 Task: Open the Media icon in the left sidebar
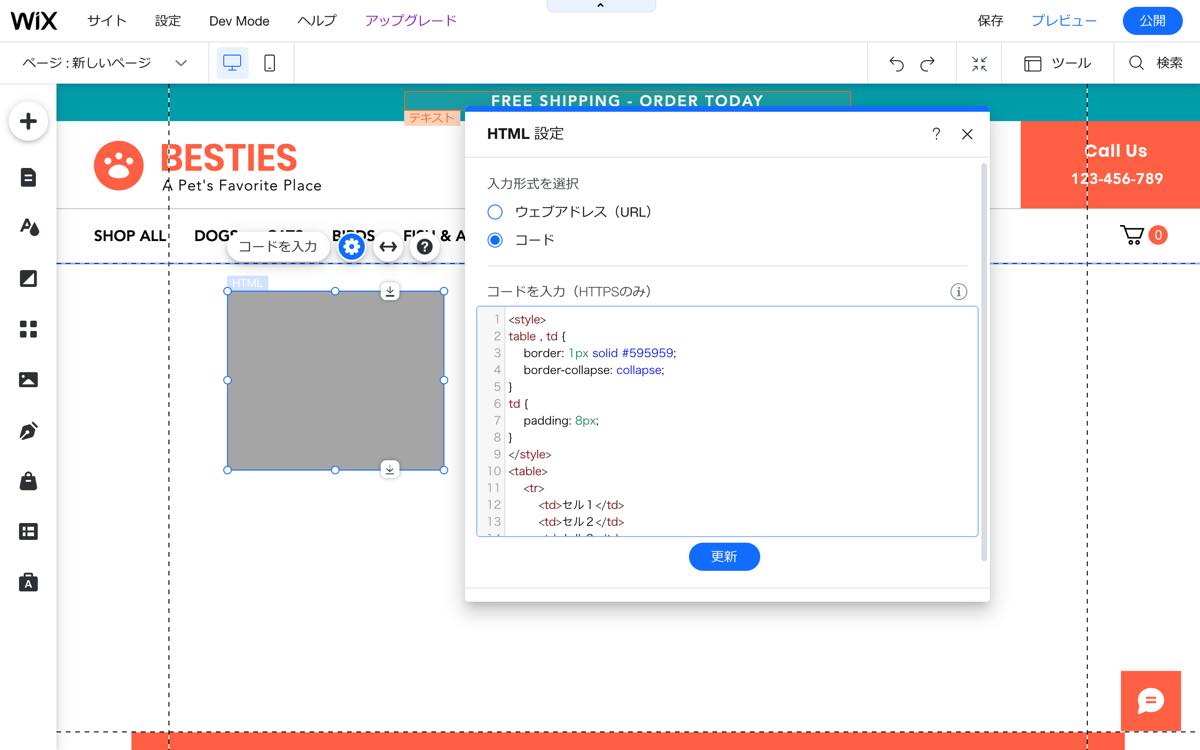[29, 379]
